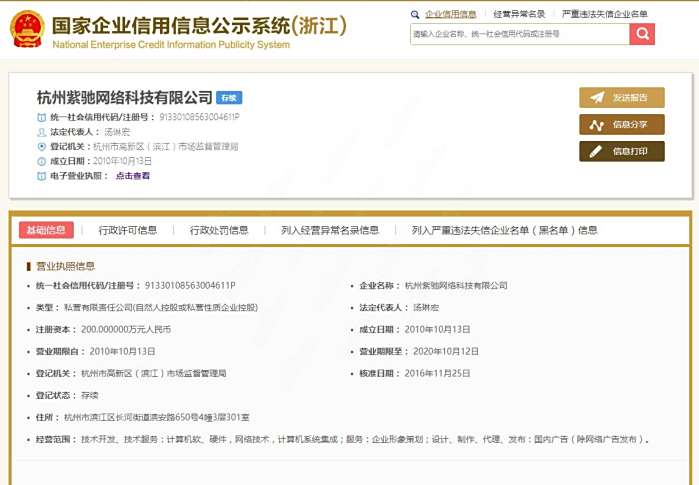Click the 登记状态 存续 value
The image size is (699, 485).
[90, 395]
